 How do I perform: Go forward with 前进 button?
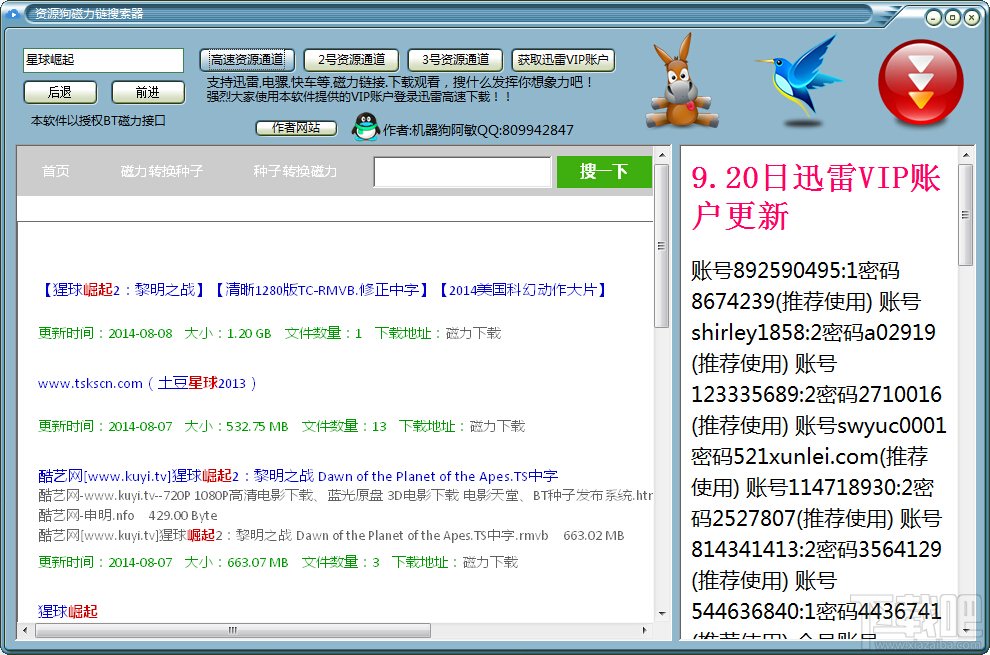click(148, 92)
